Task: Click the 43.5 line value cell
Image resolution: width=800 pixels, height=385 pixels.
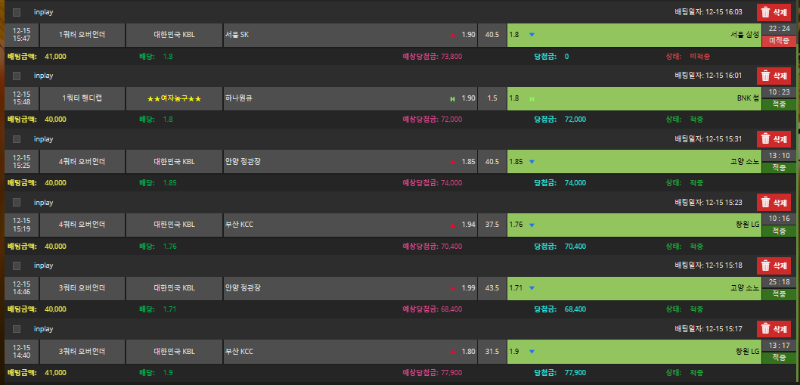Action: (x=492, y=288)
